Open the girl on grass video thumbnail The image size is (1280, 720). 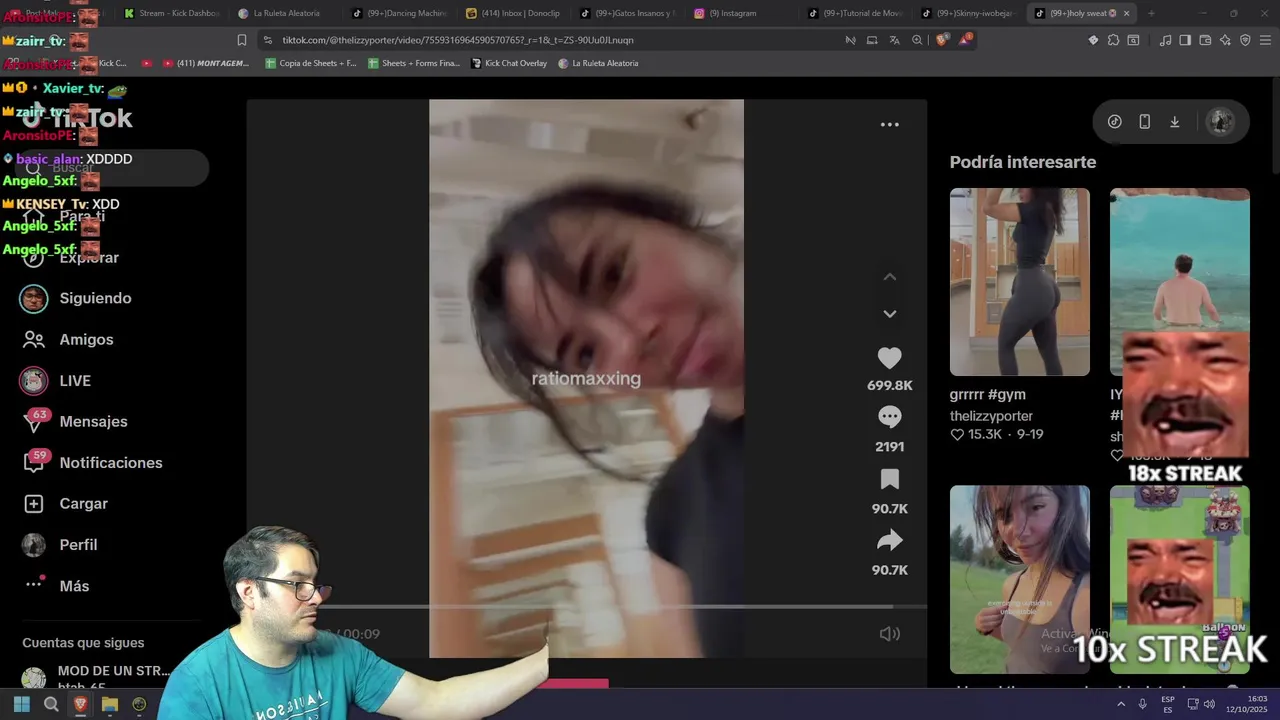coord(1019,580)
